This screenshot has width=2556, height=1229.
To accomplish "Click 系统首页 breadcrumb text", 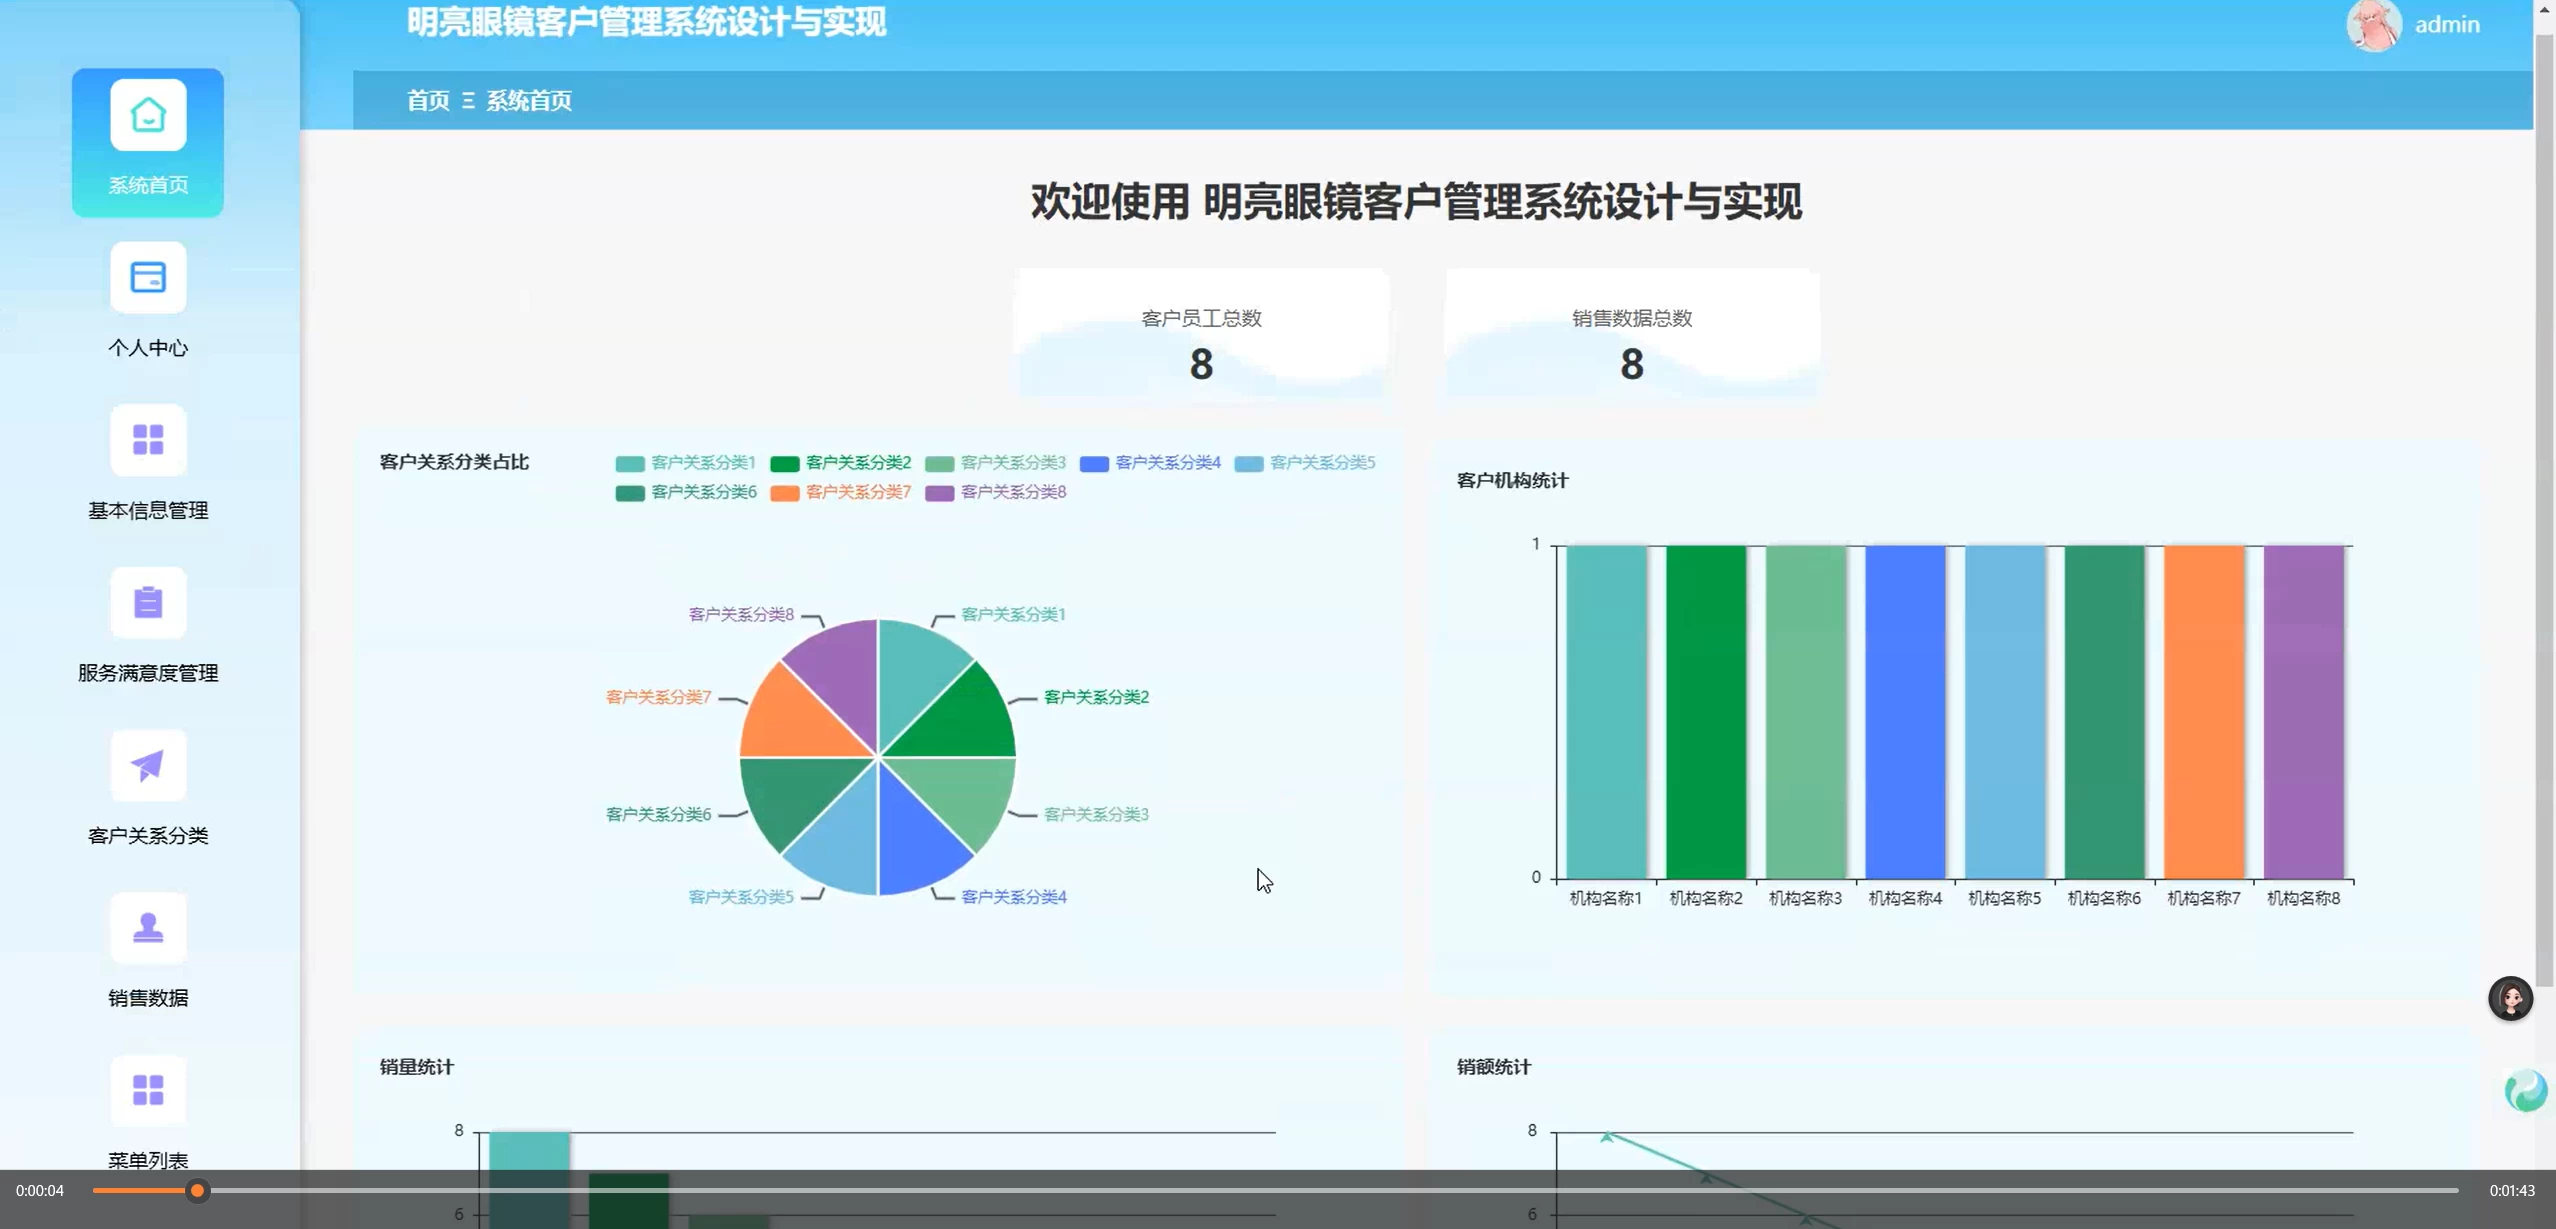I will pyautogui.click(x=529, y=101).
